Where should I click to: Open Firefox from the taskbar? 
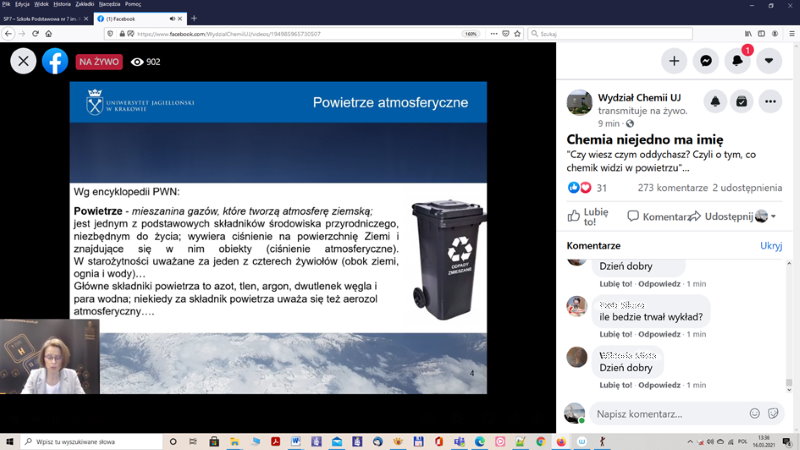coord(561,442)
